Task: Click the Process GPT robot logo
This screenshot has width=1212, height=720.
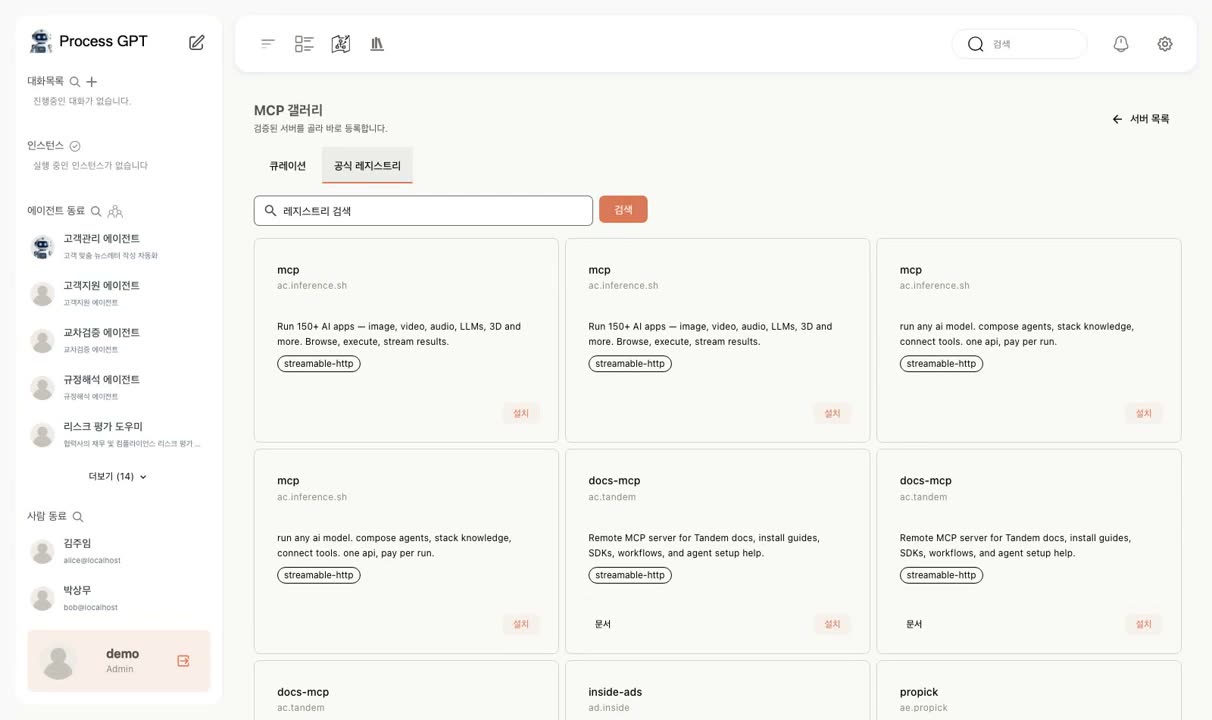Action: [x=41, y=41]
